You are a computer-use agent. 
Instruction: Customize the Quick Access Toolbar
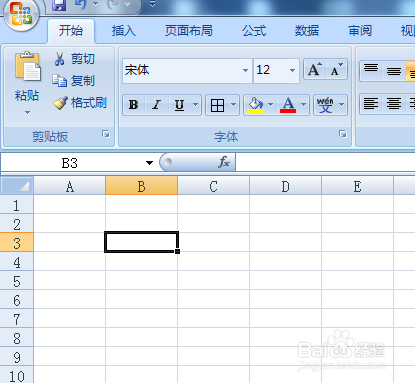(x=152, y=4)
